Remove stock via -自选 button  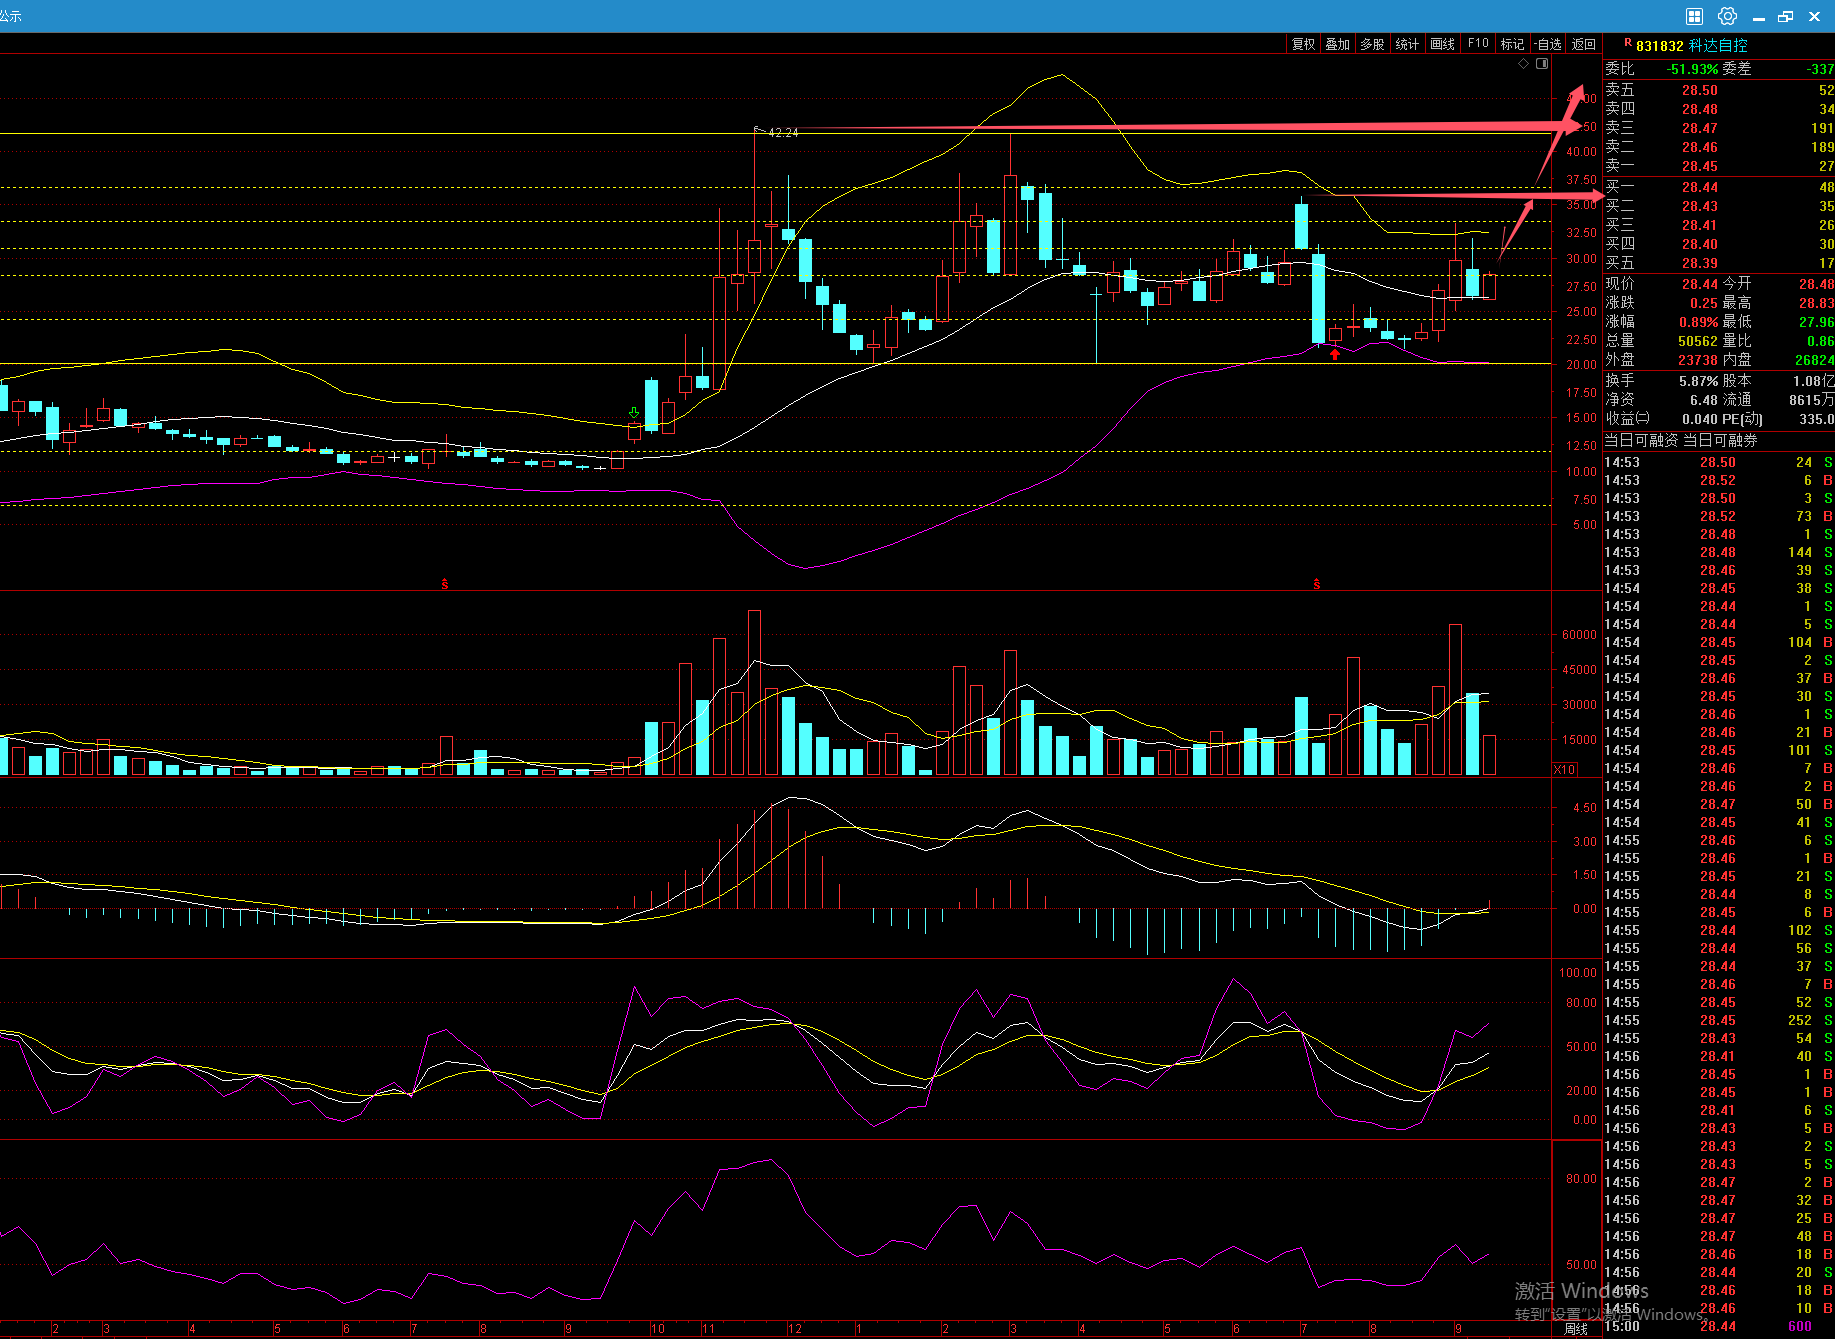click(x=1548, y=44)
